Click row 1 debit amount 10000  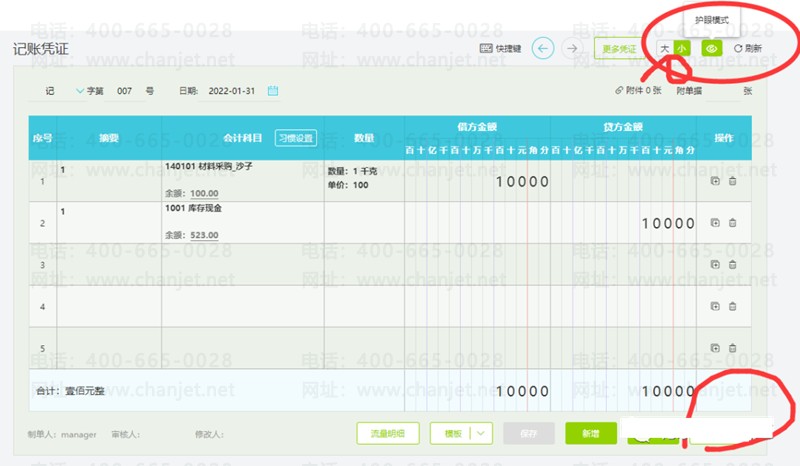[x=522, y=182]
